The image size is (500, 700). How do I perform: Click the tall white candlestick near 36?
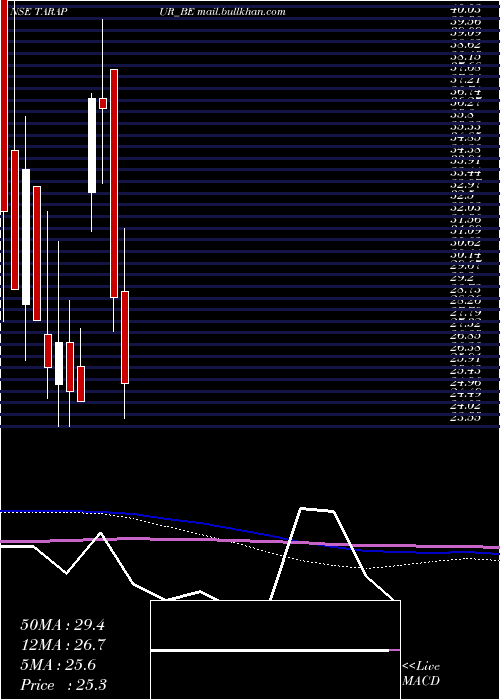pos(92,146)
